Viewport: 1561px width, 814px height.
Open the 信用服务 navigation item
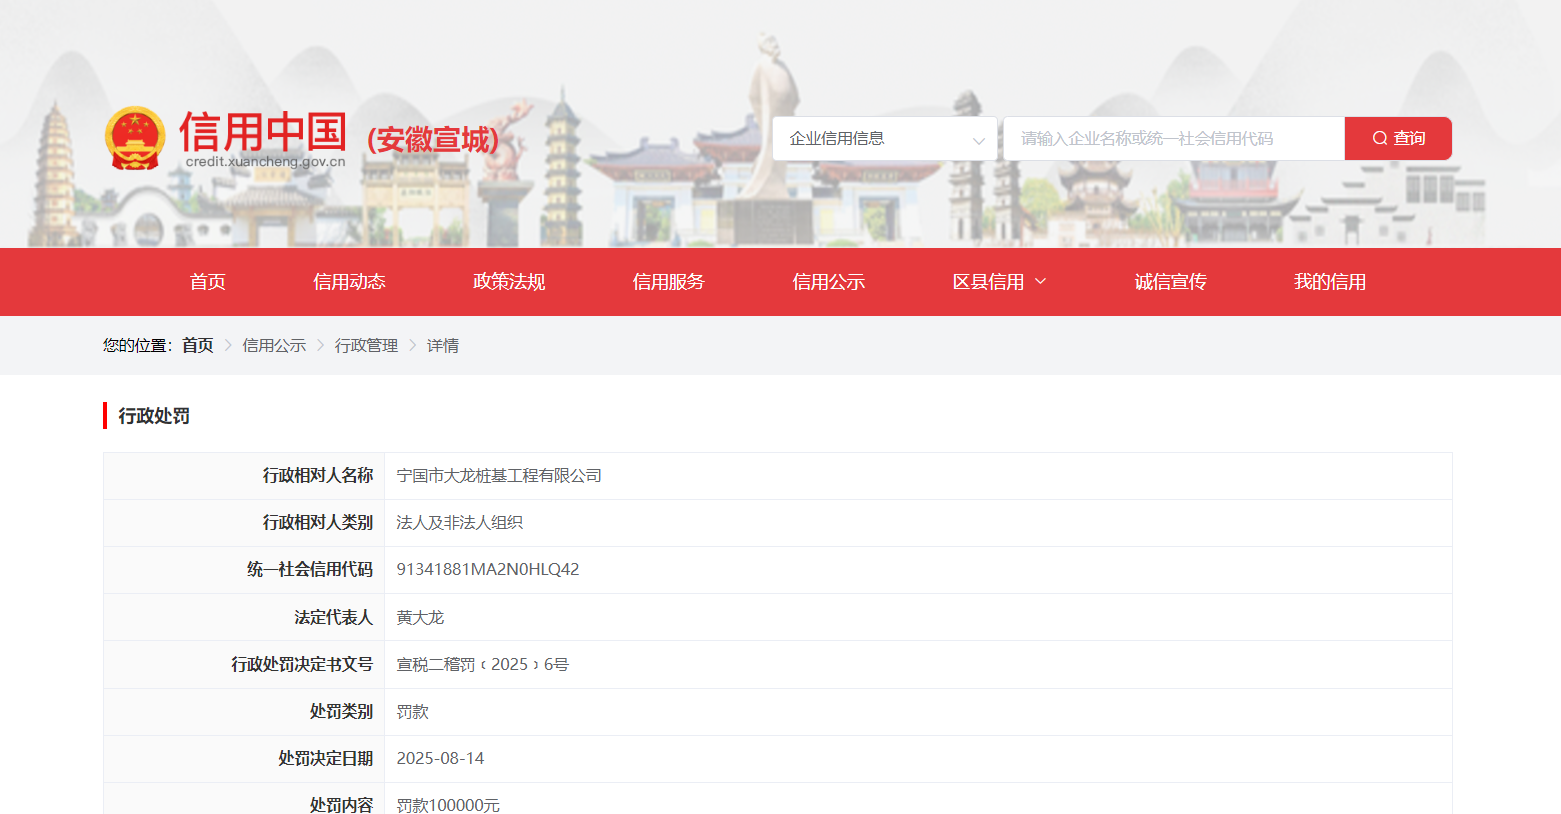tap(669, 282)
